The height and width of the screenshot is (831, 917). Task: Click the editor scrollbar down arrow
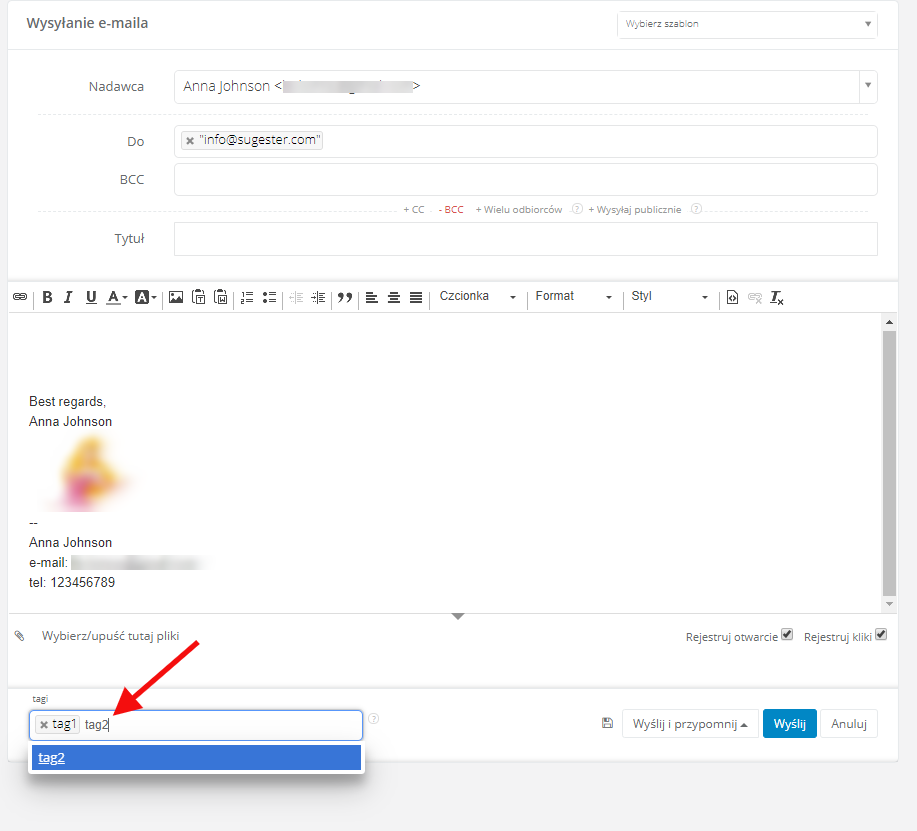click(890, 604)
